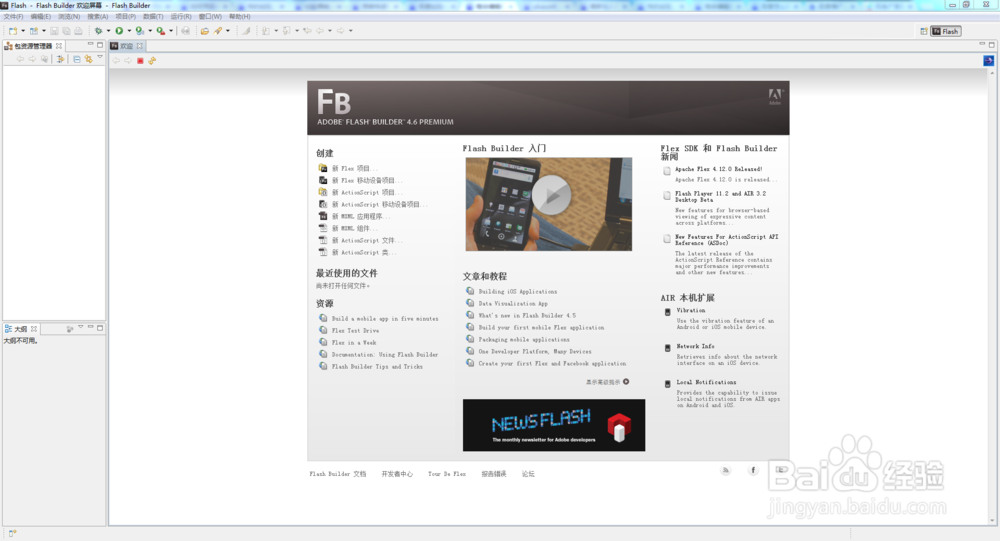1000x541 pixels.
Task: Click the RSS feed icon in footer
Action: tap(725, 470)
